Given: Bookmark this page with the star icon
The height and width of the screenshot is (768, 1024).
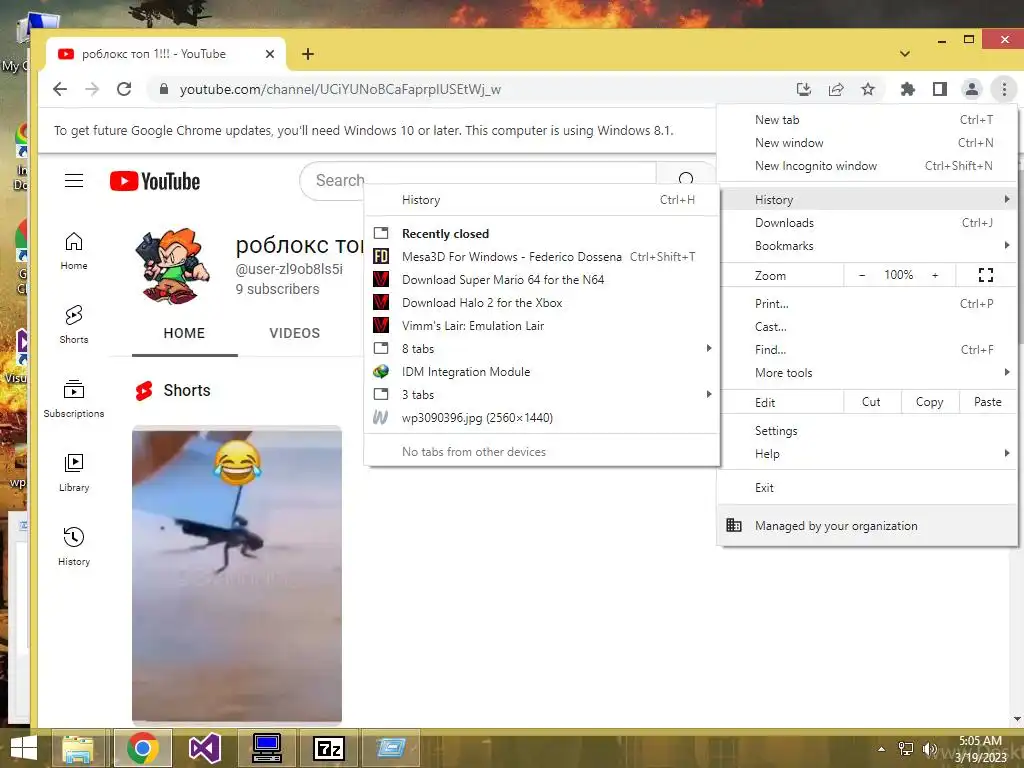Looking at the screenshot, I should [x=868, y=89].
